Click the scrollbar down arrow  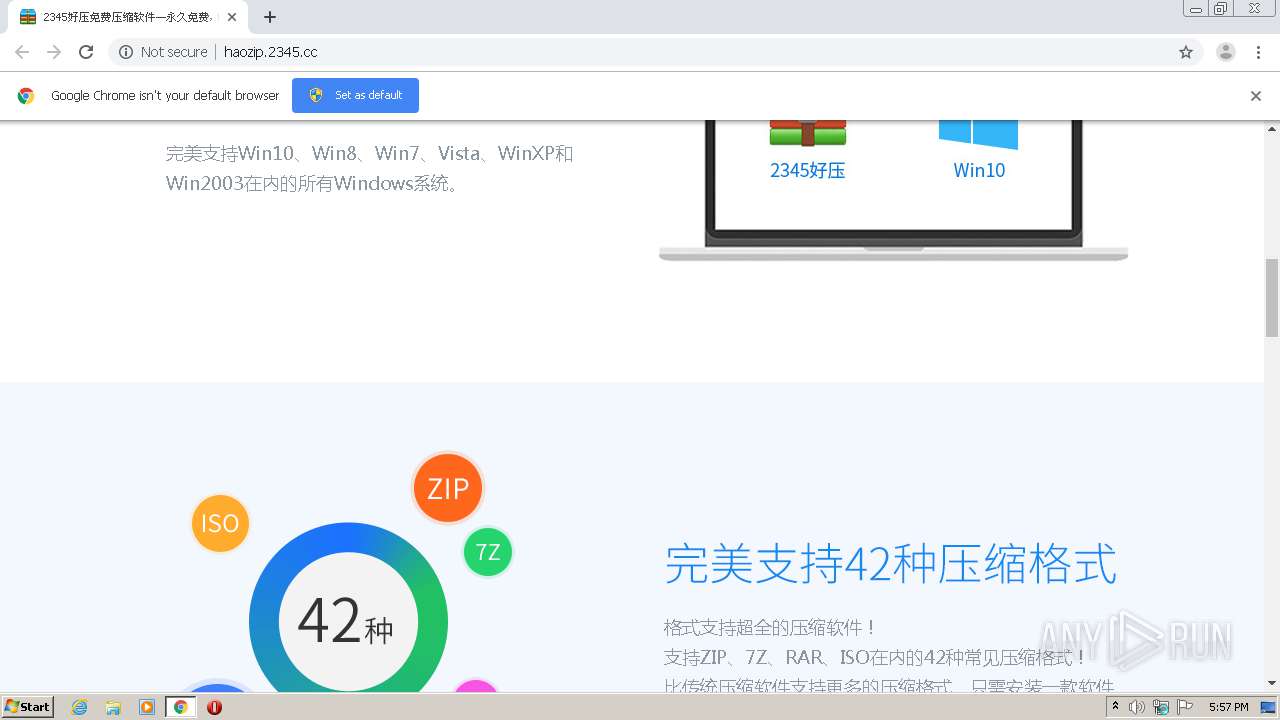(1272, 684)
